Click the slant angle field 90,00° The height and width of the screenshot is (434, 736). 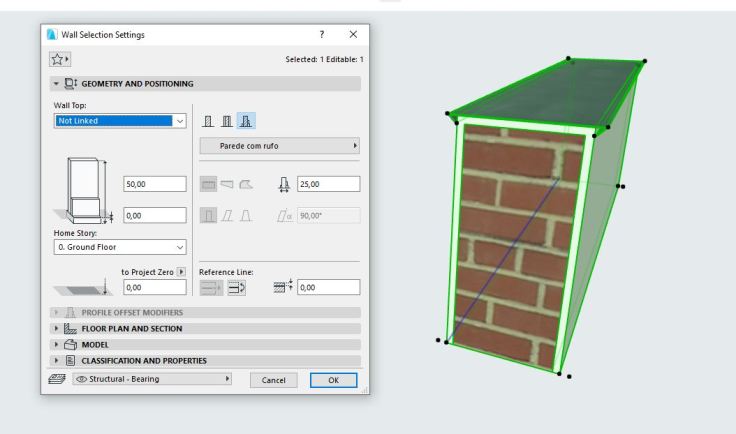(x=329, y=216)
